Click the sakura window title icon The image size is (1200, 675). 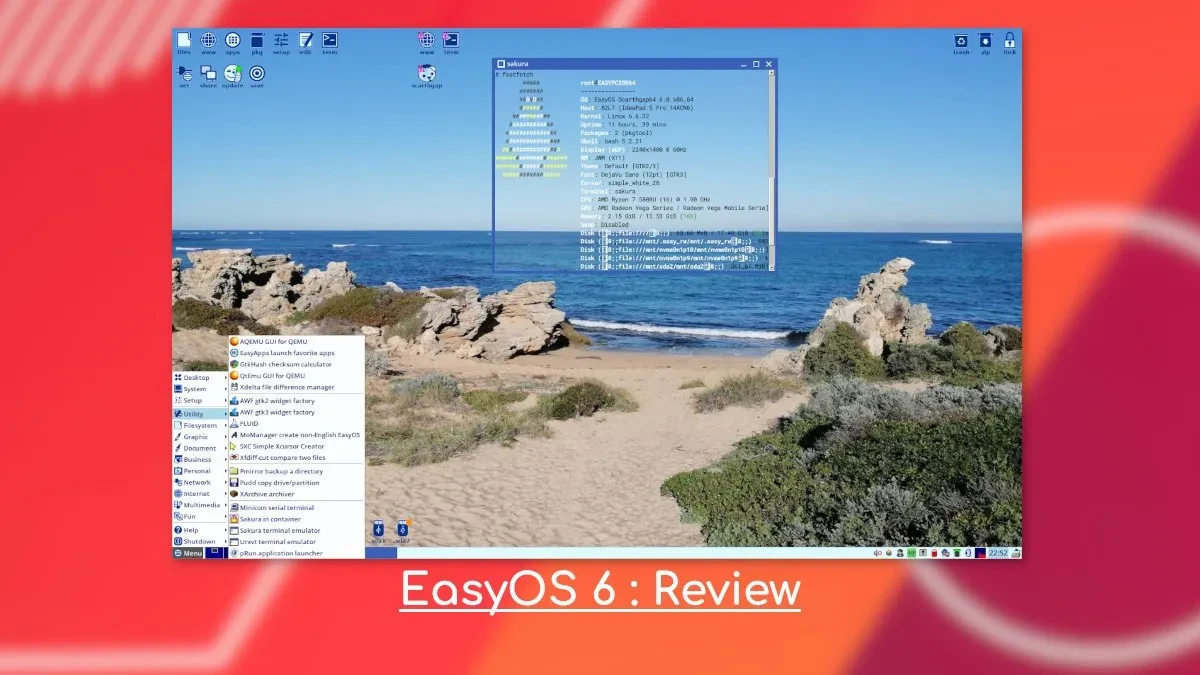click(x=501, y=63)
